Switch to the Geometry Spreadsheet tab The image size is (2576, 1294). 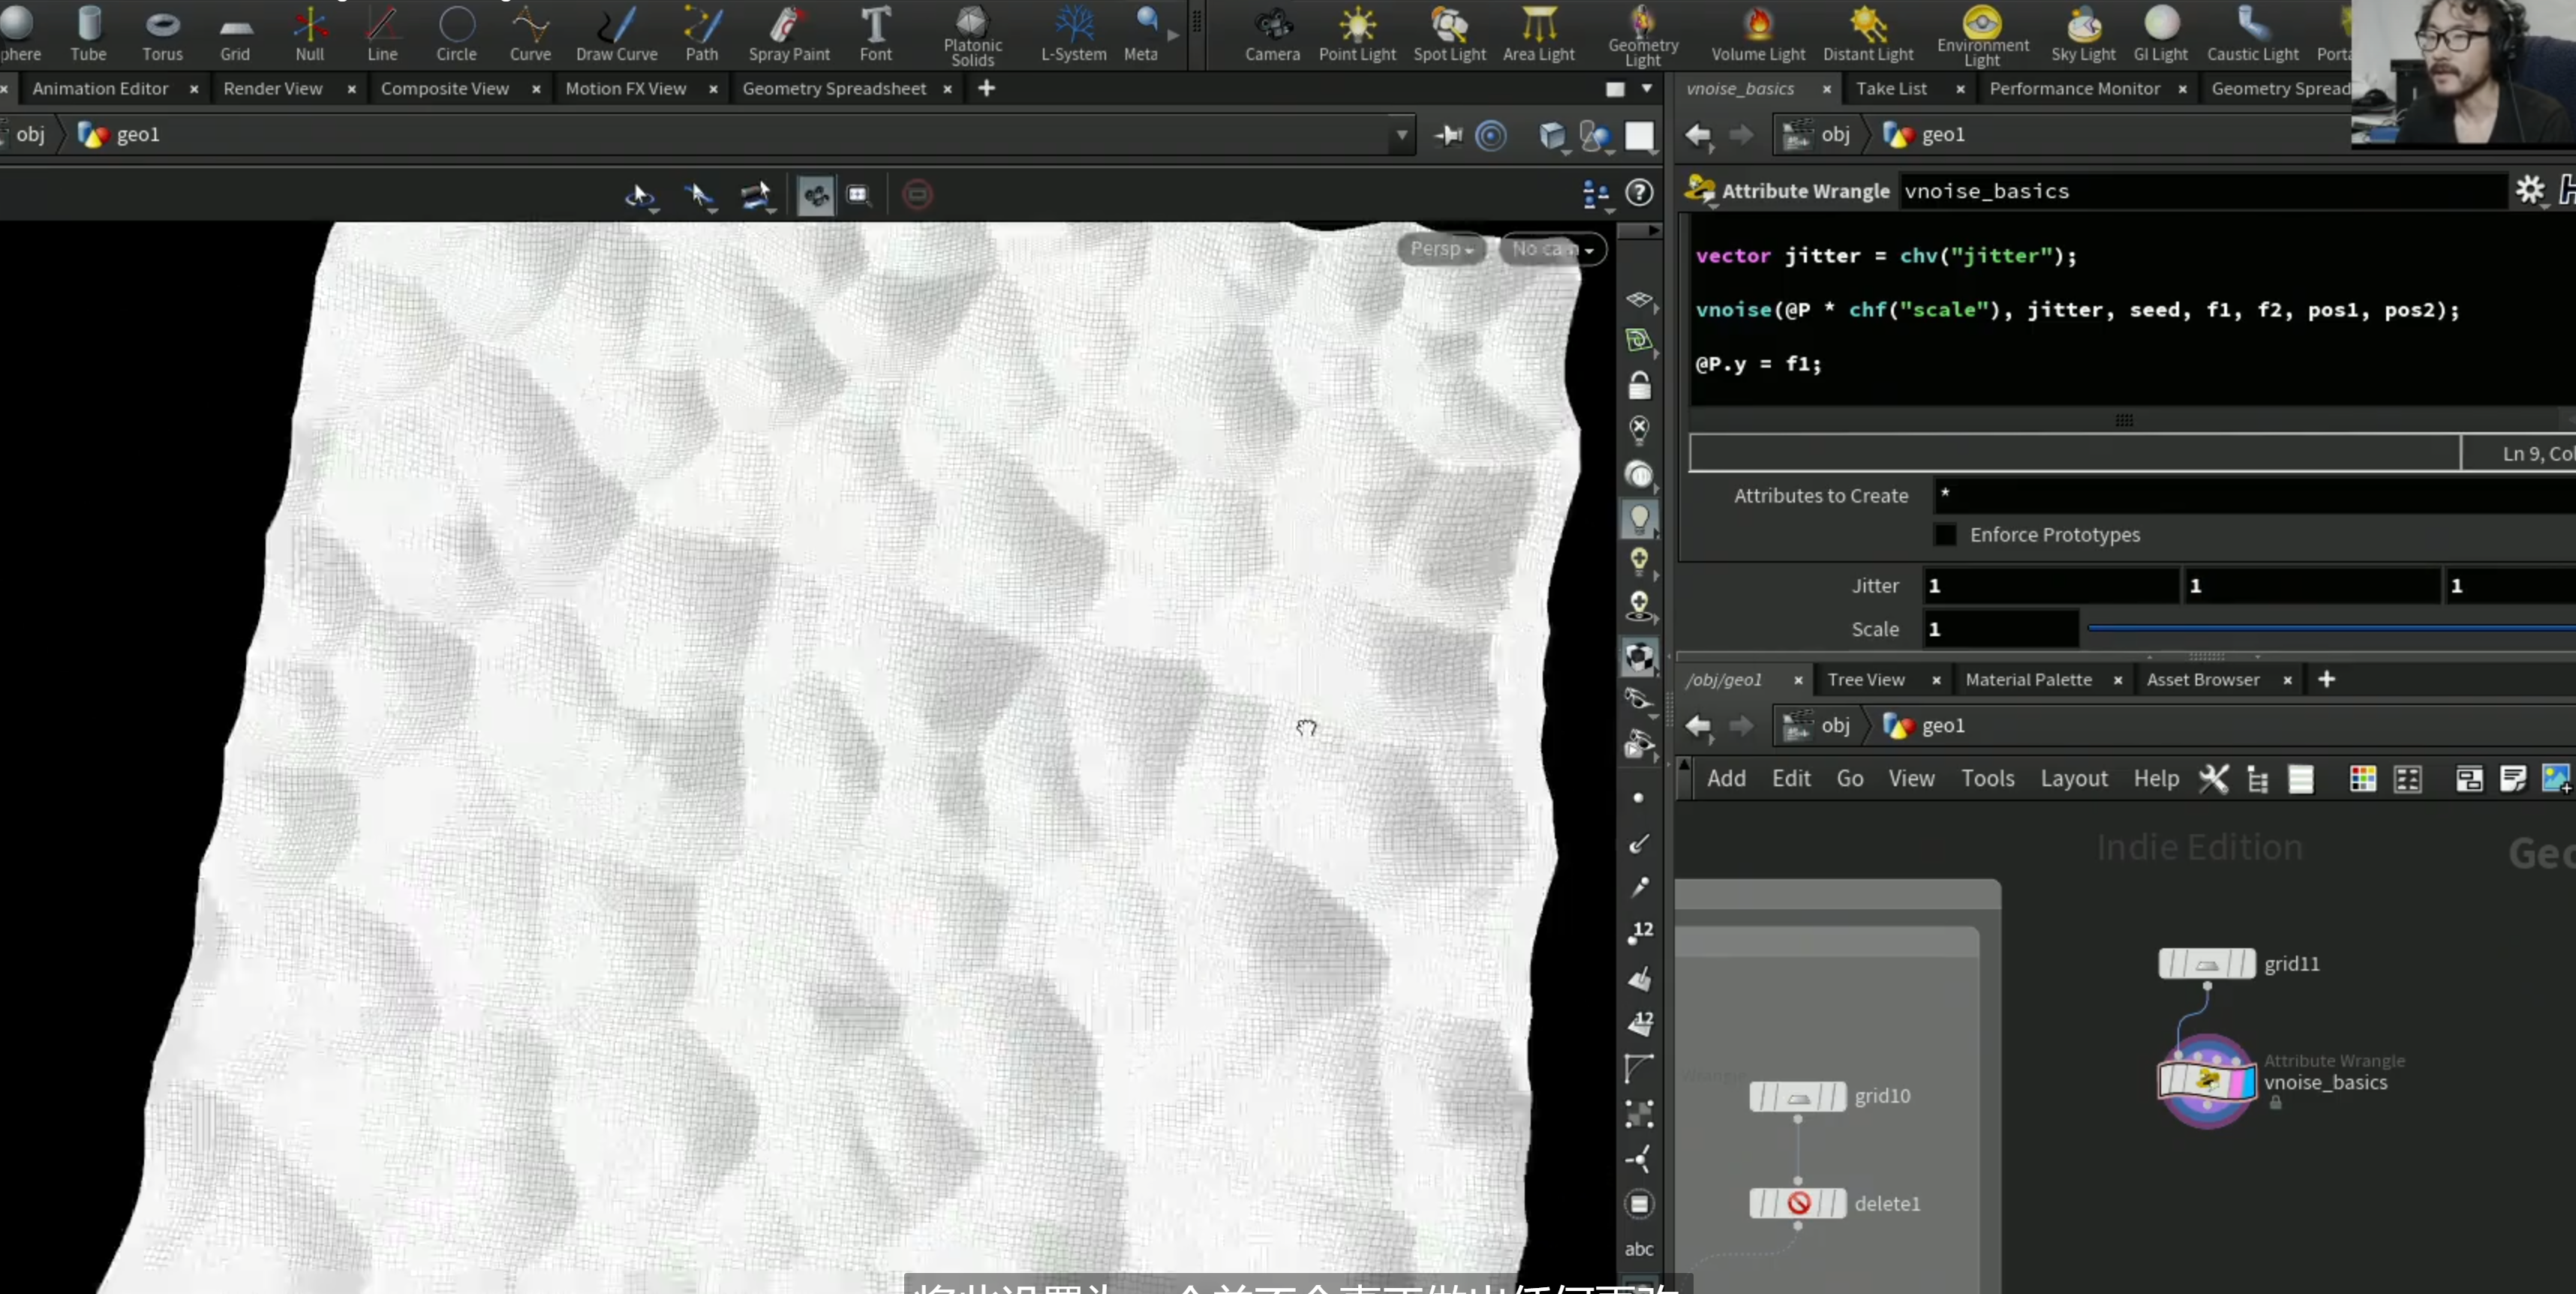tap(834, 88)
